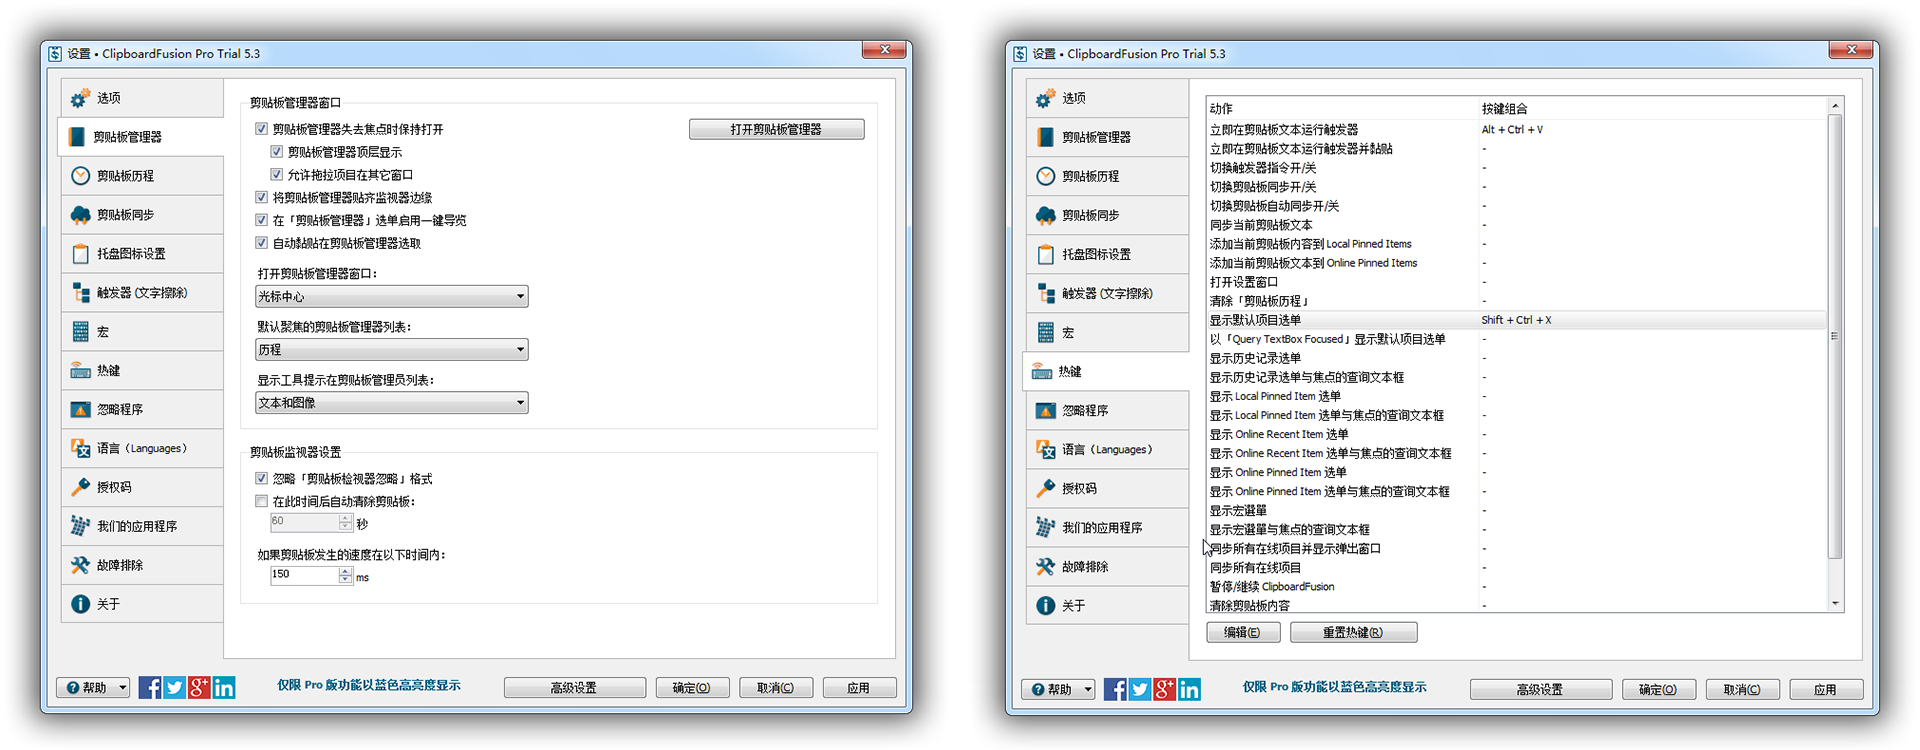This screenshot has height=750, width=1920.
Task: Click scrollbar down arrow in hotkey list
Action: [1835, 604]
